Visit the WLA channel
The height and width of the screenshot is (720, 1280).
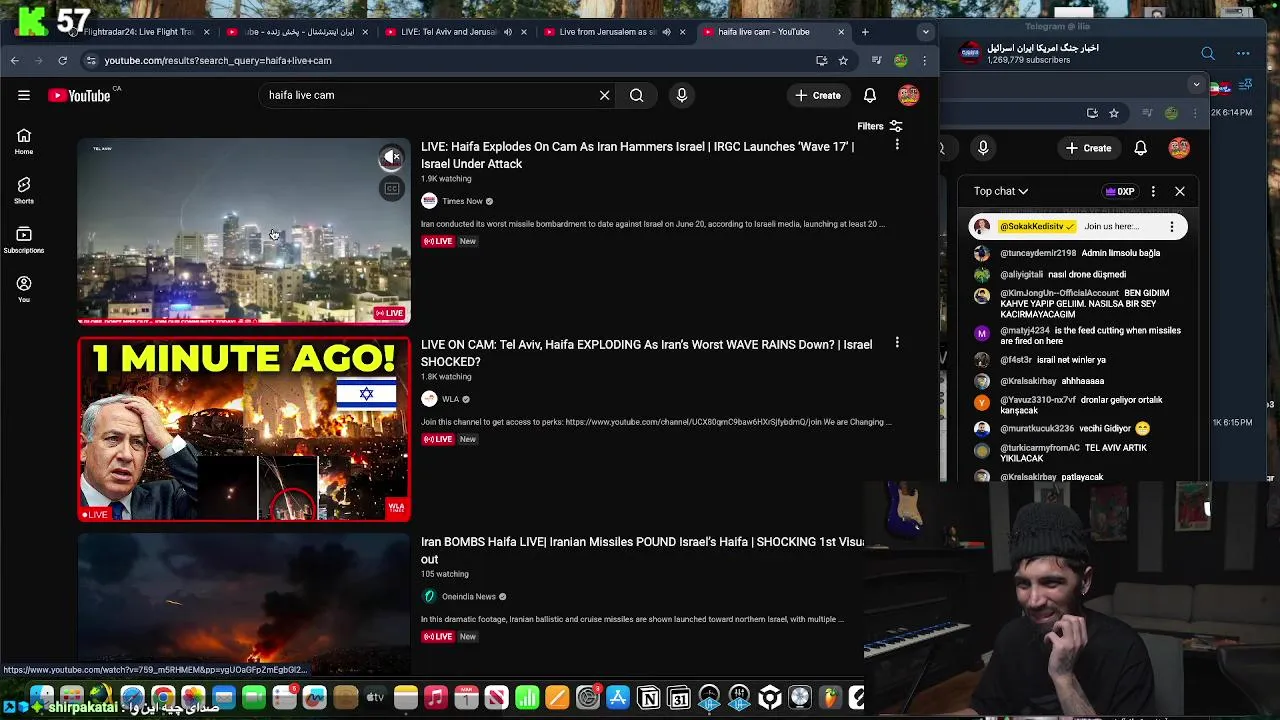(x=450, y=399)
